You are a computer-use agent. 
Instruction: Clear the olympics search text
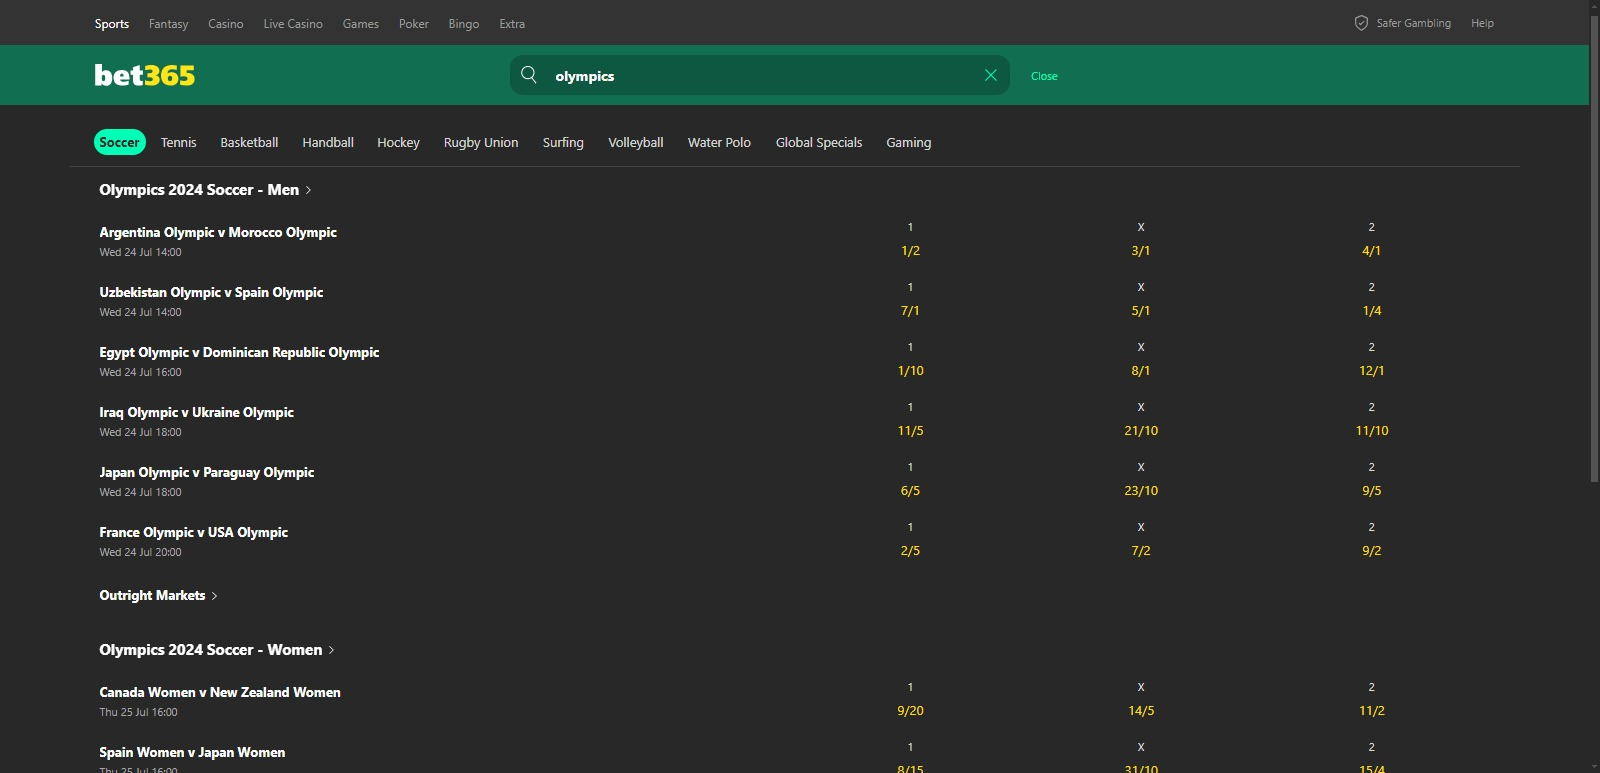click(991, 75)
